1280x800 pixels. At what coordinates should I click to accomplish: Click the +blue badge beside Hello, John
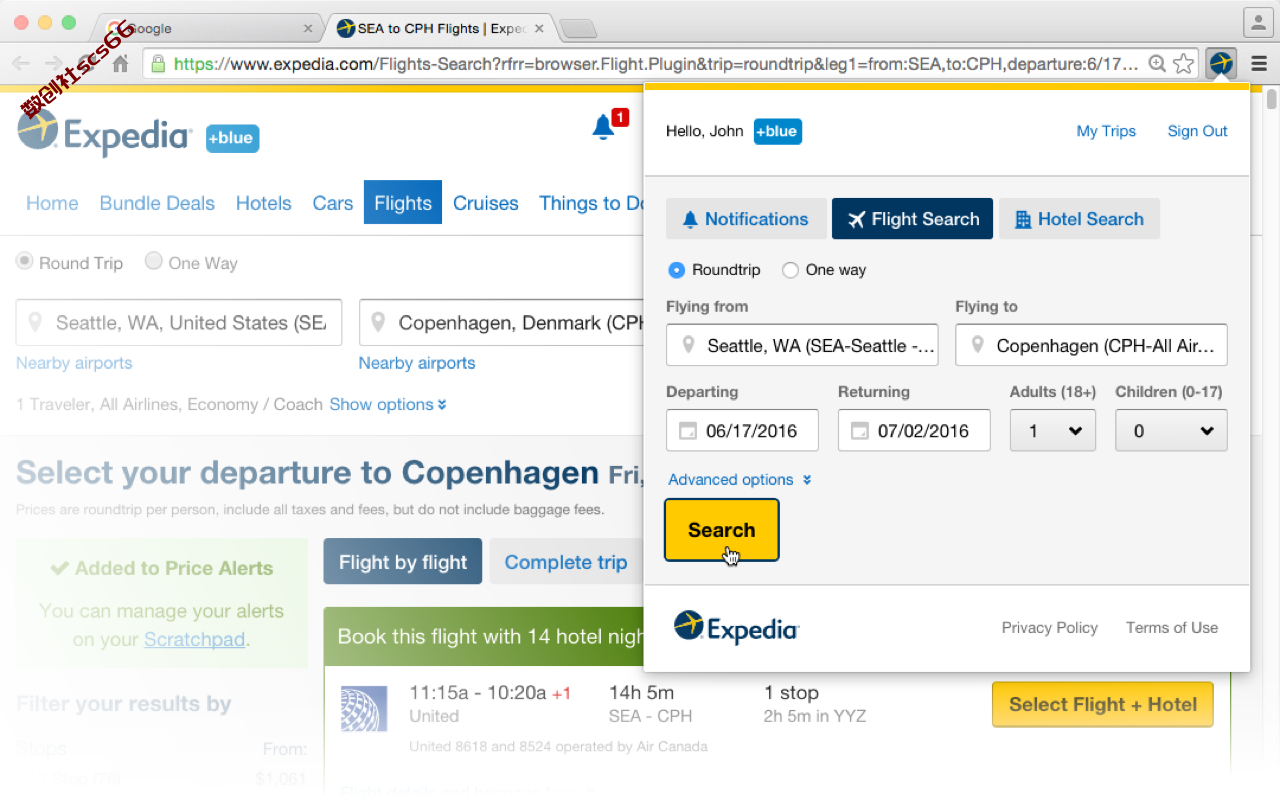click(x=777, y=131)
